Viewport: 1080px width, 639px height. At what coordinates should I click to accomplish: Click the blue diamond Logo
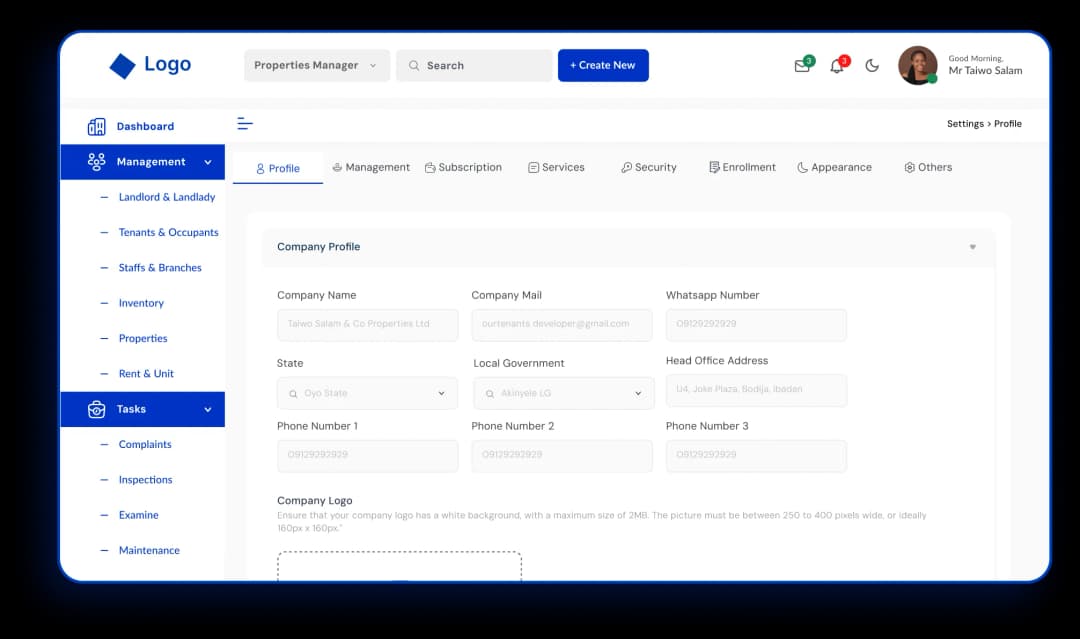122,66
